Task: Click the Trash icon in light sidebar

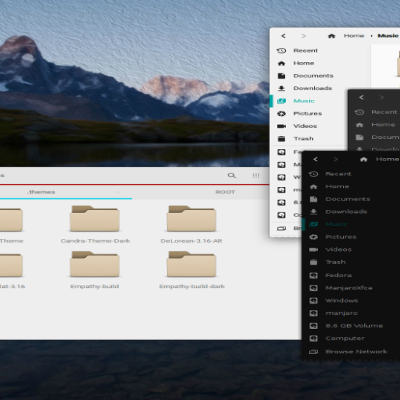Action: 281,139
